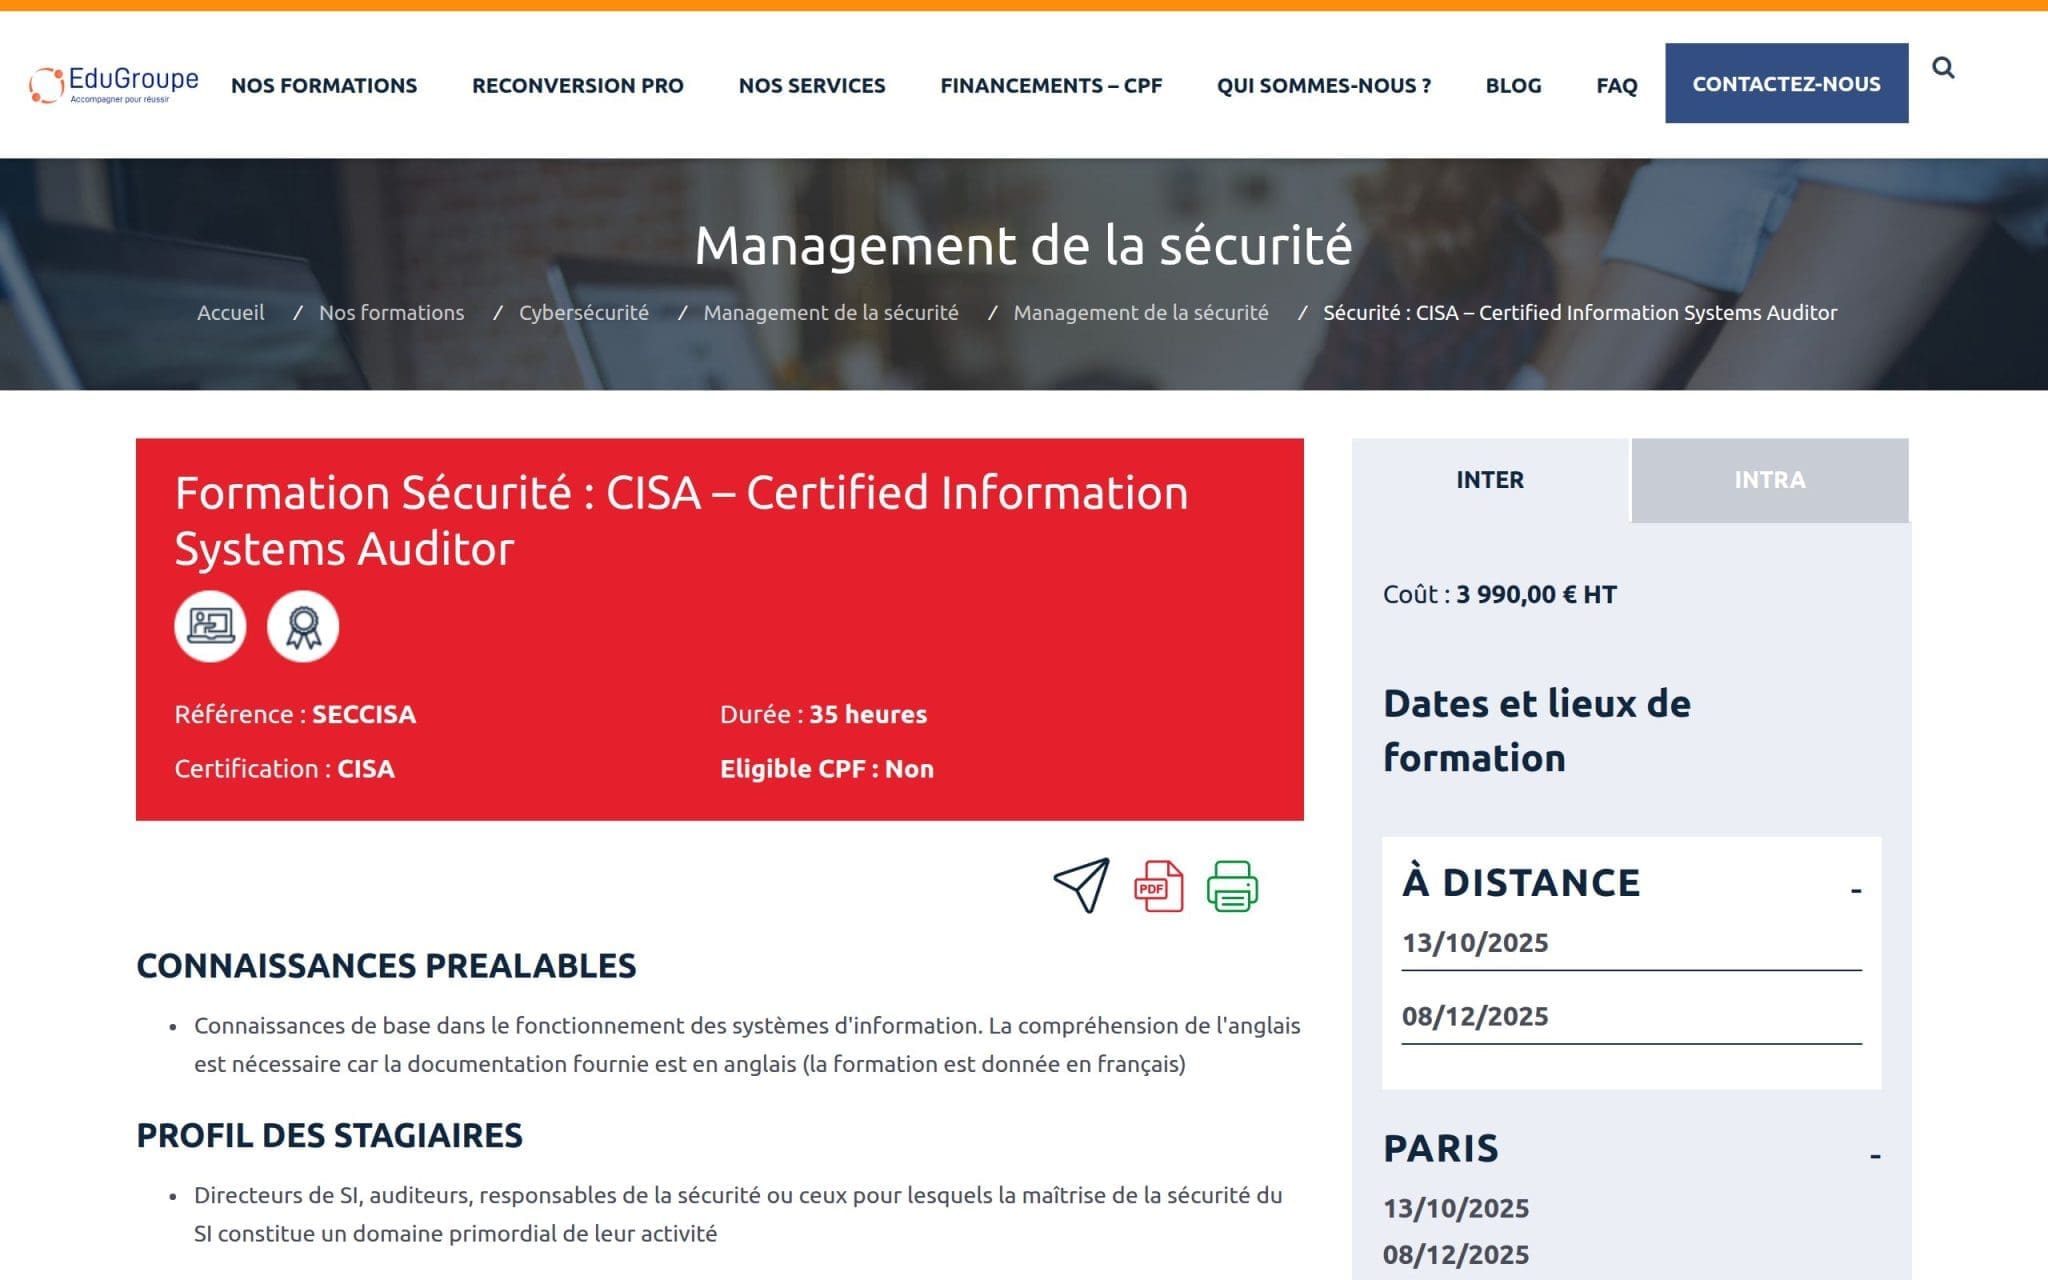Screen dimensions: 2048x1280
Task: Open FINANCEMENTS – CPF menu
Action: tap(1051, 85)
